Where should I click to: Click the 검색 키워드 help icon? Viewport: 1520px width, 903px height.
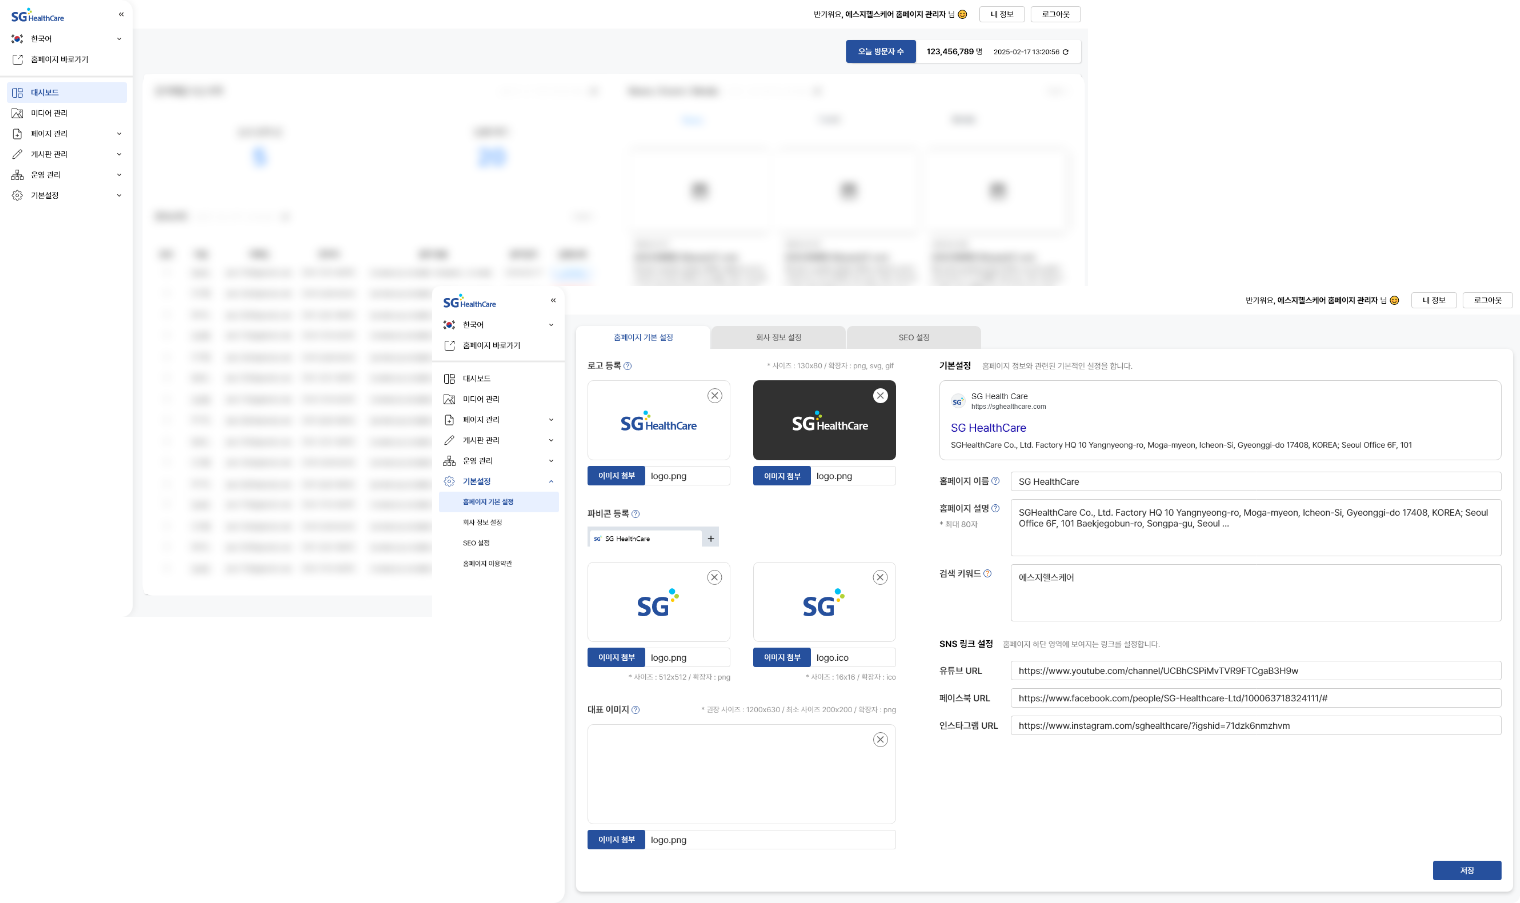click(987, 574)
